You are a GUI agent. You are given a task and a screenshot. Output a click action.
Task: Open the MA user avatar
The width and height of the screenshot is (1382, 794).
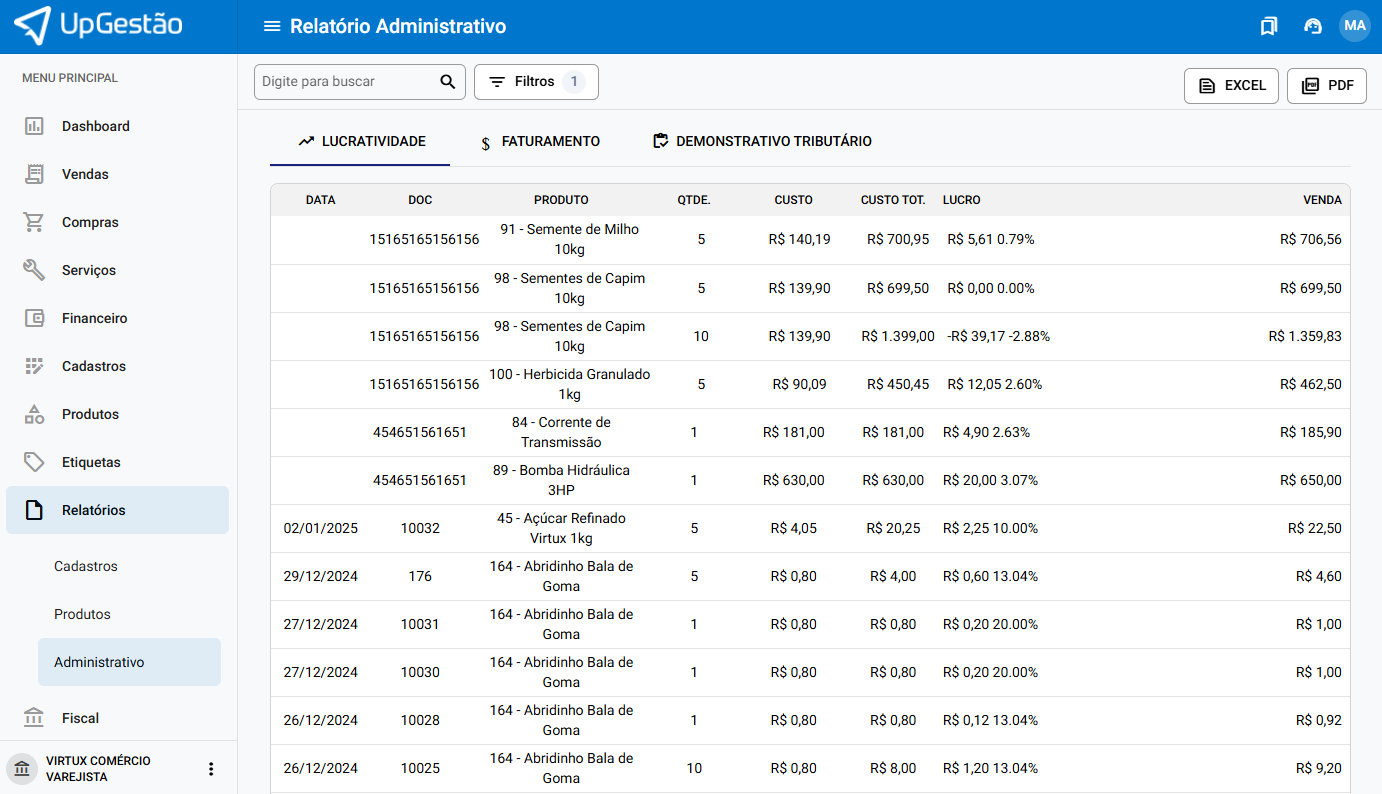coord(1354,26)
